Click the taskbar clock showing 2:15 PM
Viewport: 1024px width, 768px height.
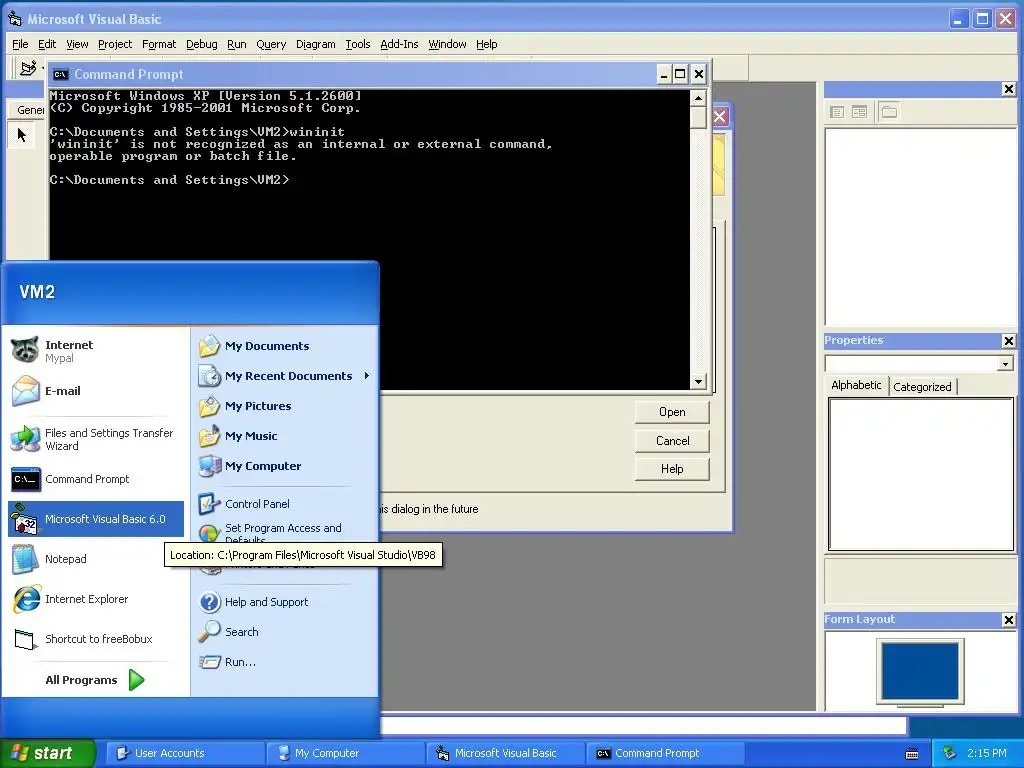986,753
